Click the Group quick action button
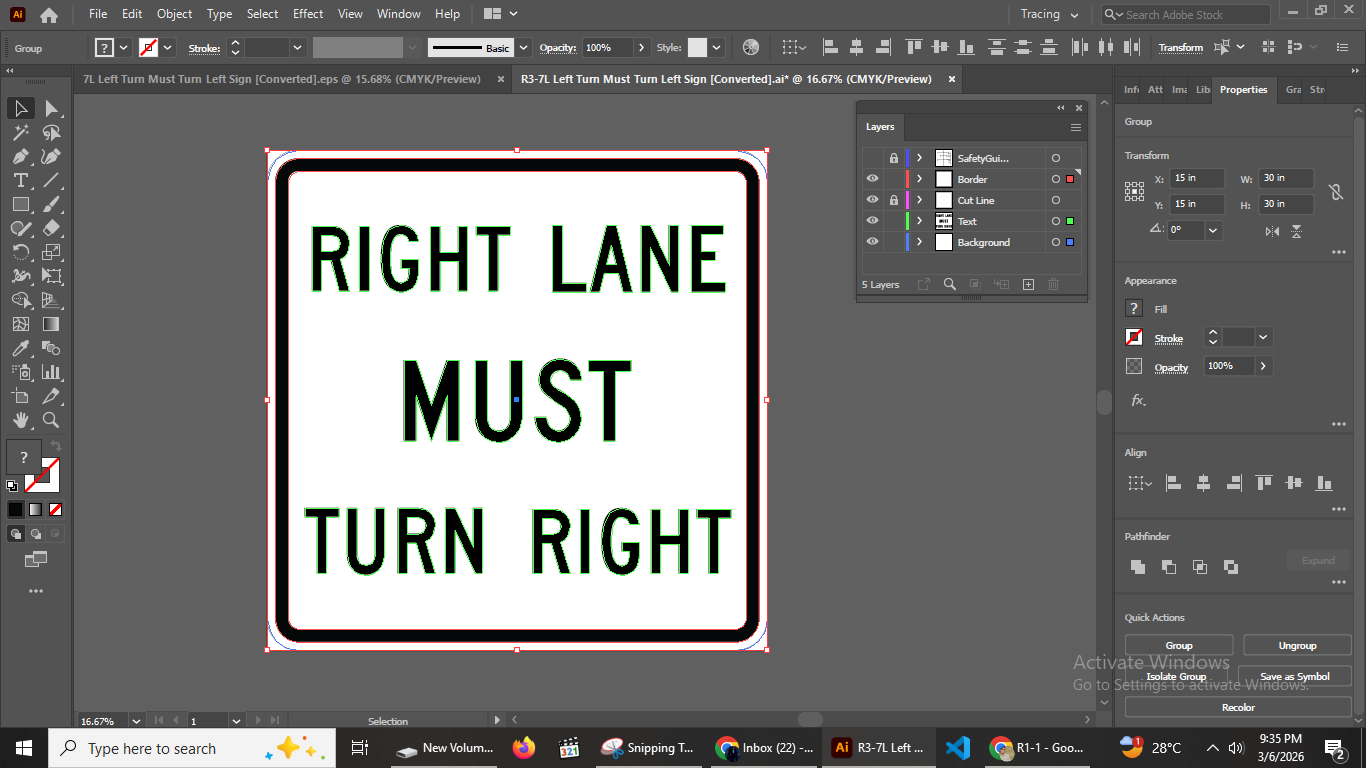Screen dimensions: 1366x768 [x=1179, y=645]
